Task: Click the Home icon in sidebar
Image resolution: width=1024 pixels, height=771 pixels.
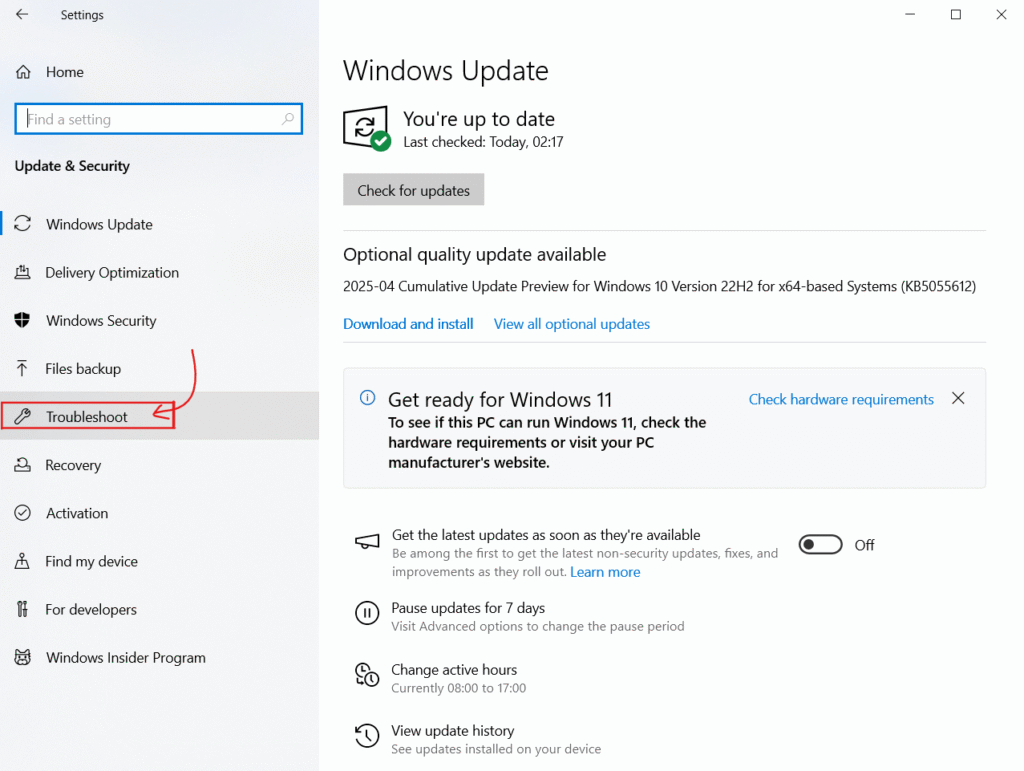Action: coord(24,72)
